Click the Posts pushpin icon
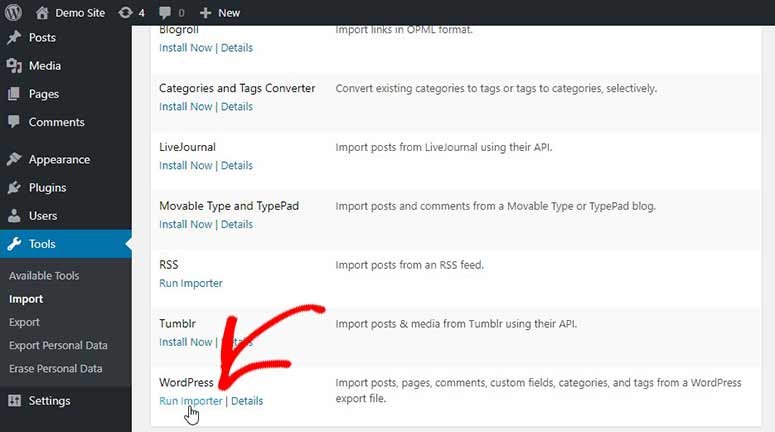Image resolution: width=775 pixels, height=432 pixels. [14, 38]
